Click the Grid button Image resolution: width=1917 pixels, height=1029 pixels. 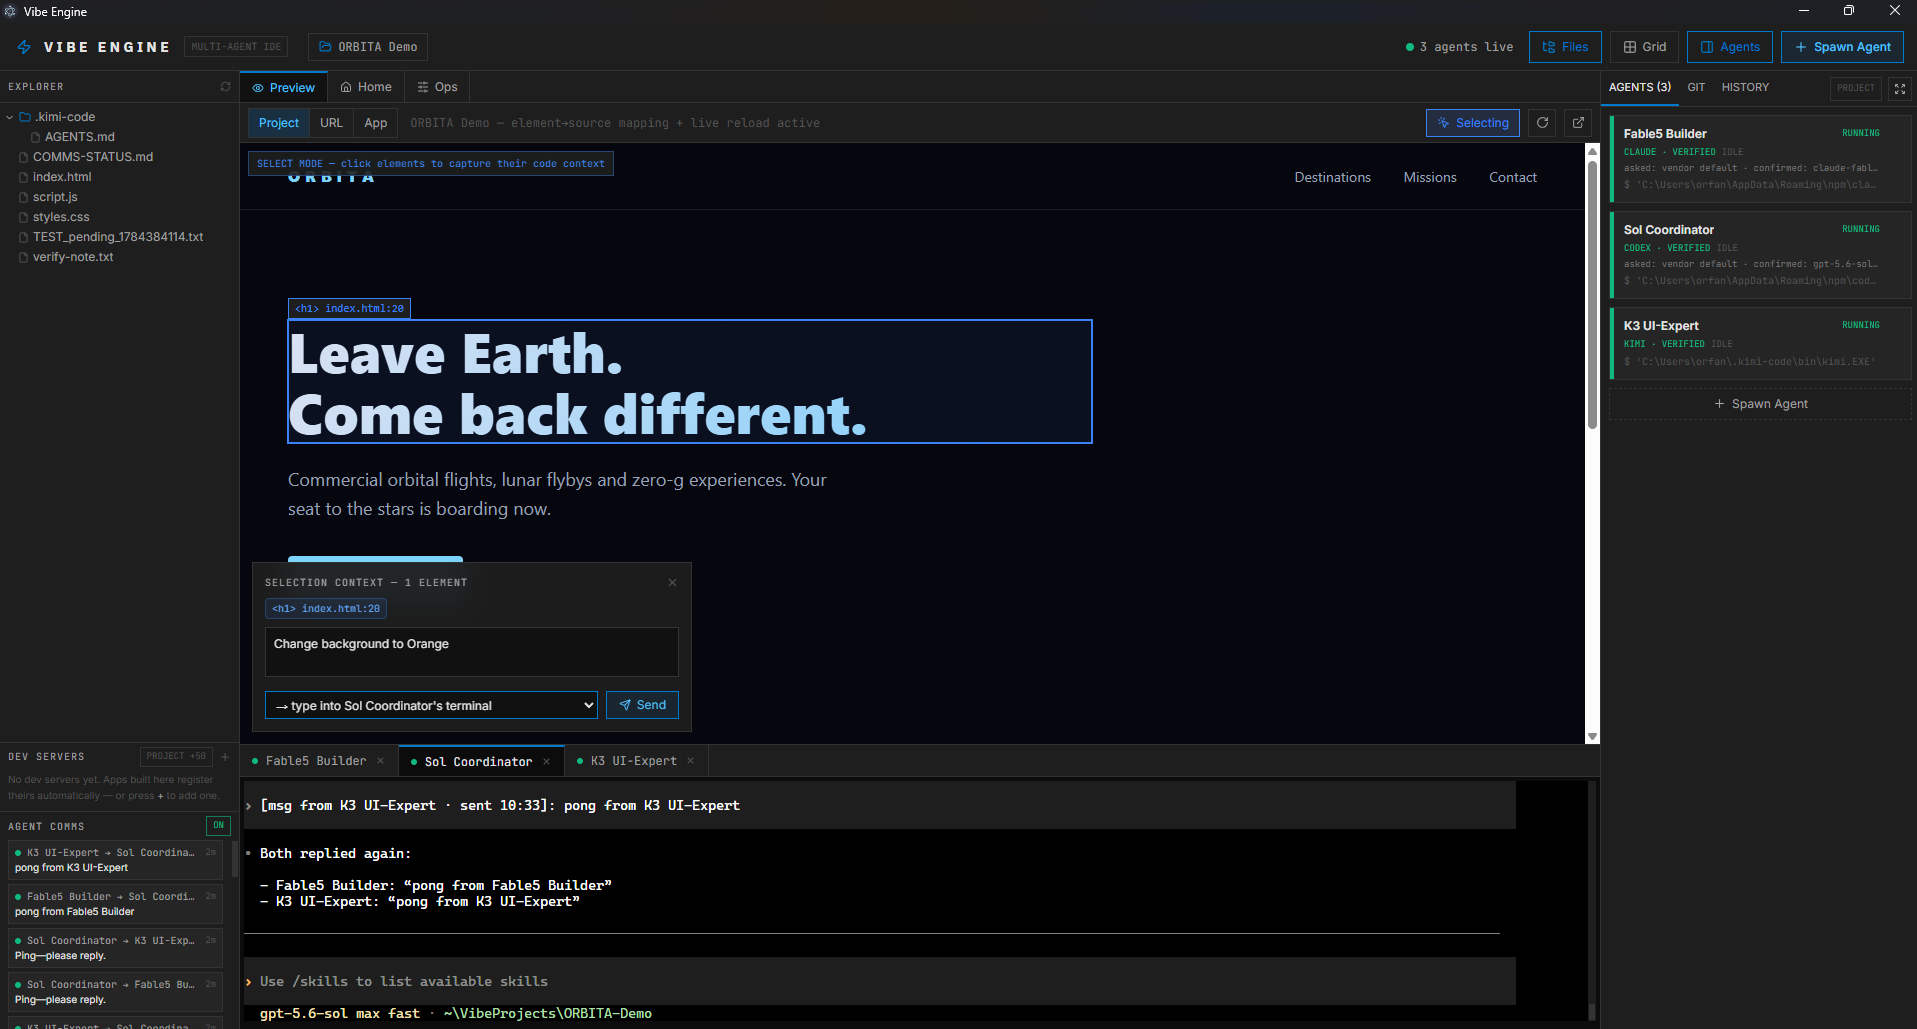[1645, 47]
